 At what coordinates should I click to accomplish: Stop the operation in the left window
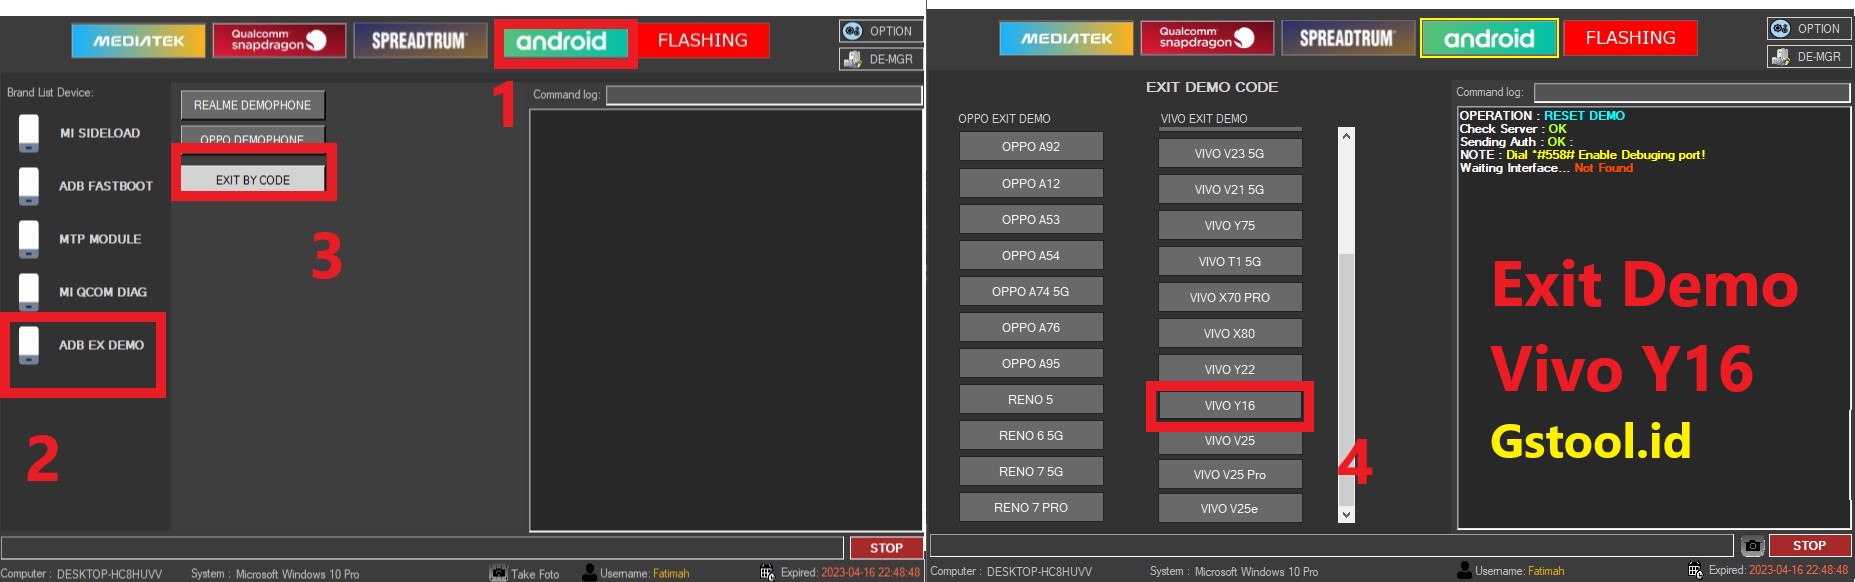click(886, 548)
